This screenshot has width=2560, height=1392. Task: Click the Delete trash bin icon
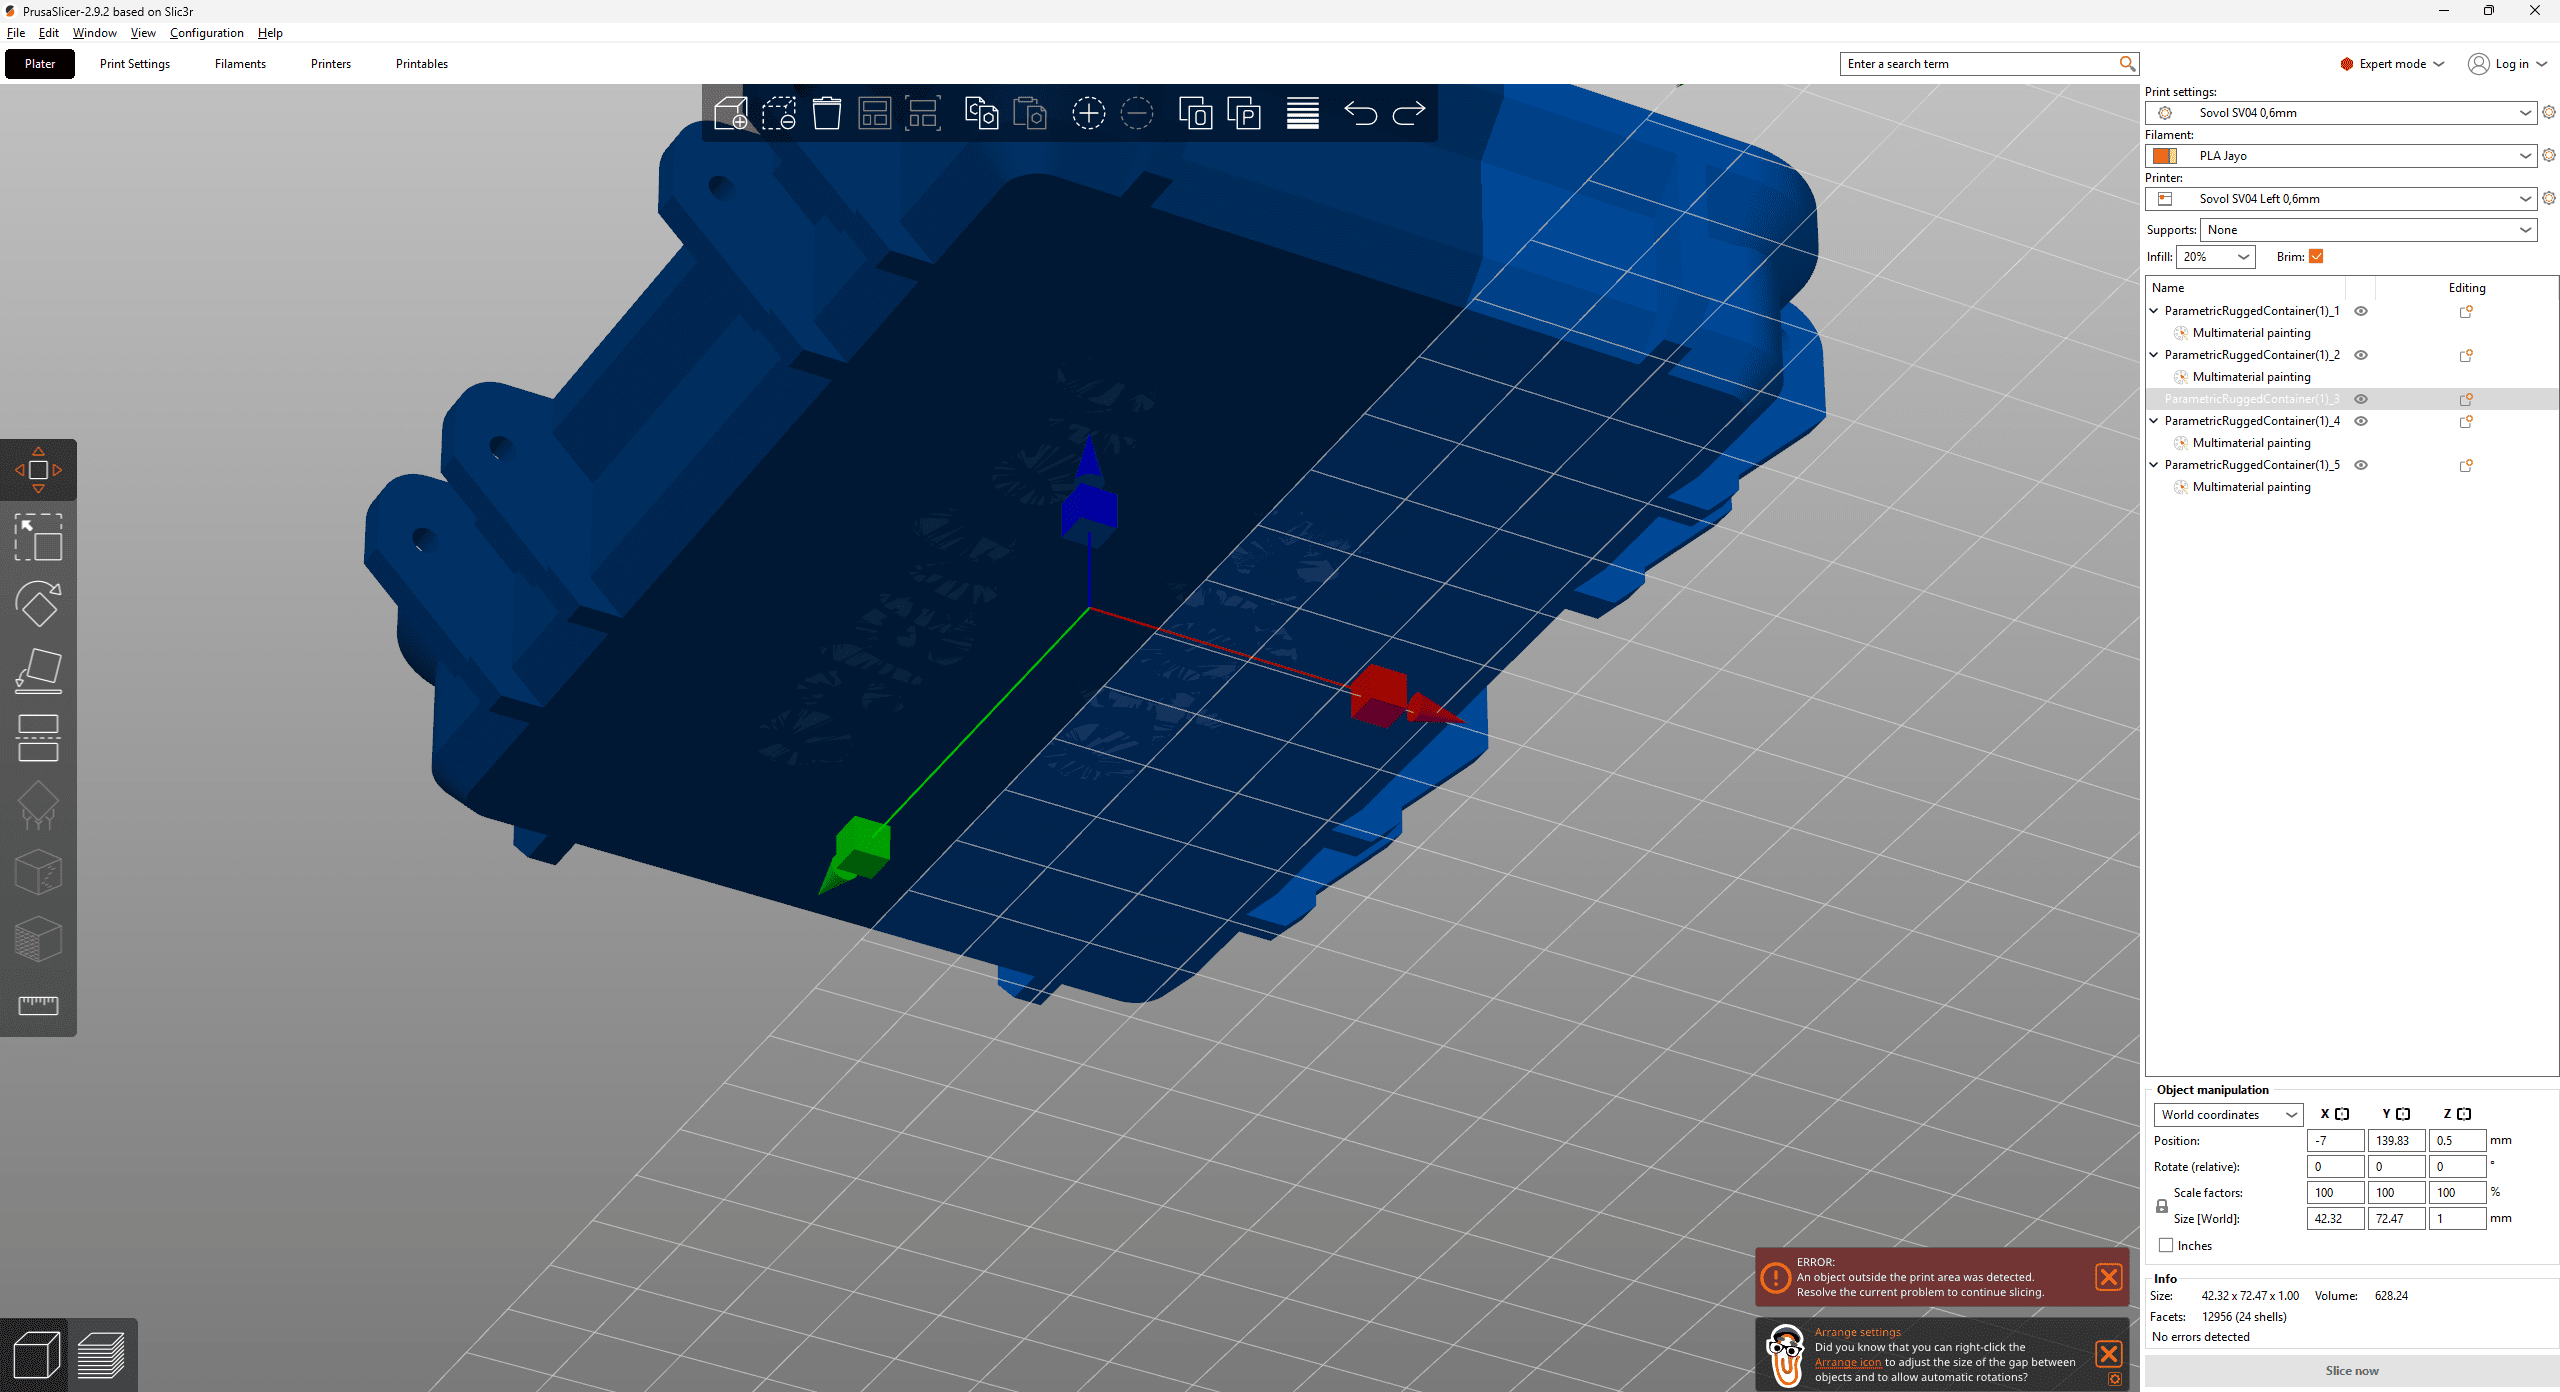point(826,113)
